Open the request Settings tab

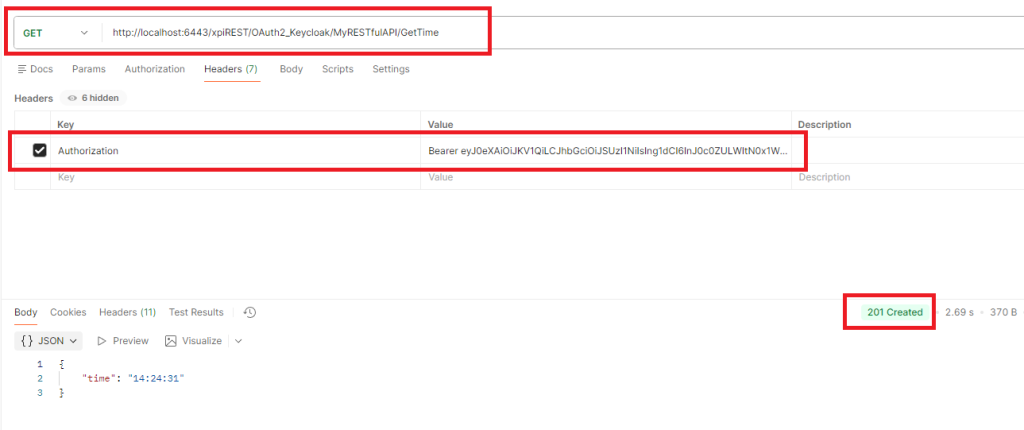390,69
